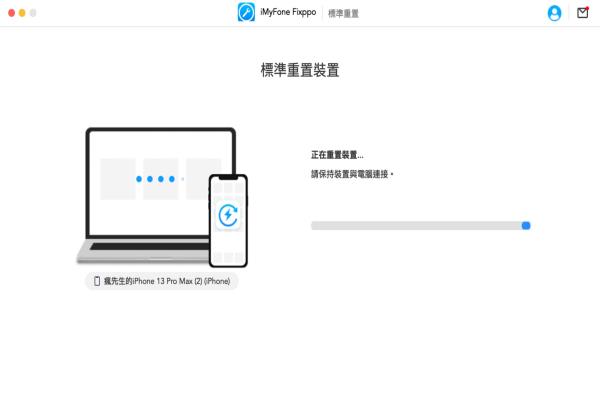The width and height of the screenshot is (600, 400).
Task: Select the 標準重置 header label
Action: pyautogui.click(x=343, y=13)
